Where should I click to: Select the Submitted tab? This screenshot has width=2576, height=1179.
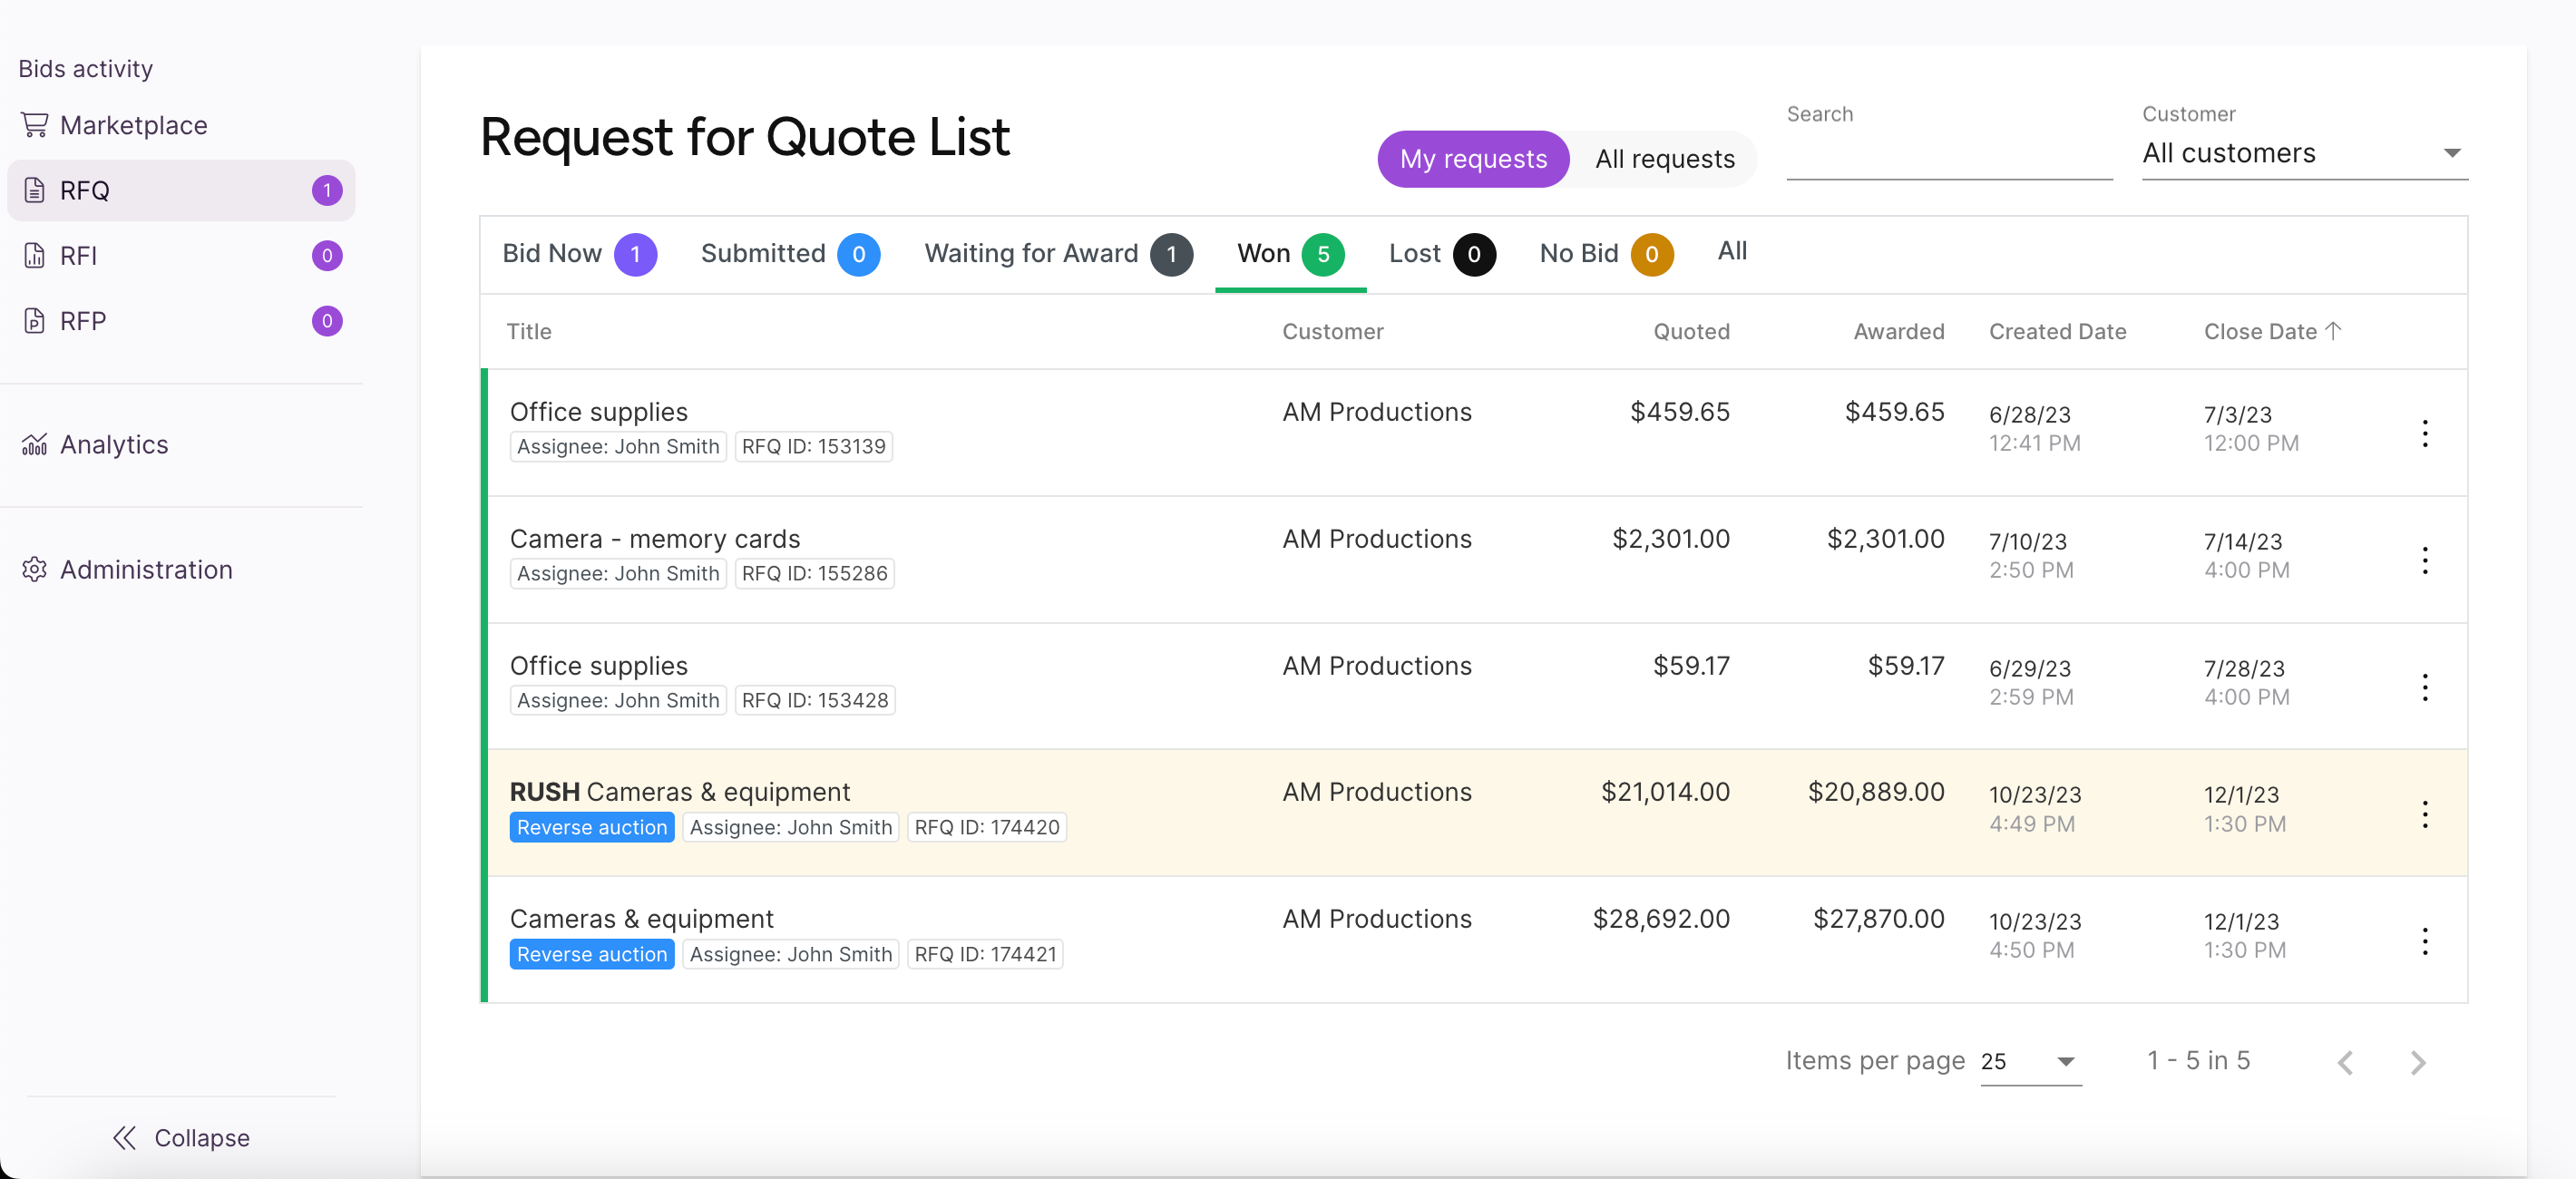tap(790, 254)
